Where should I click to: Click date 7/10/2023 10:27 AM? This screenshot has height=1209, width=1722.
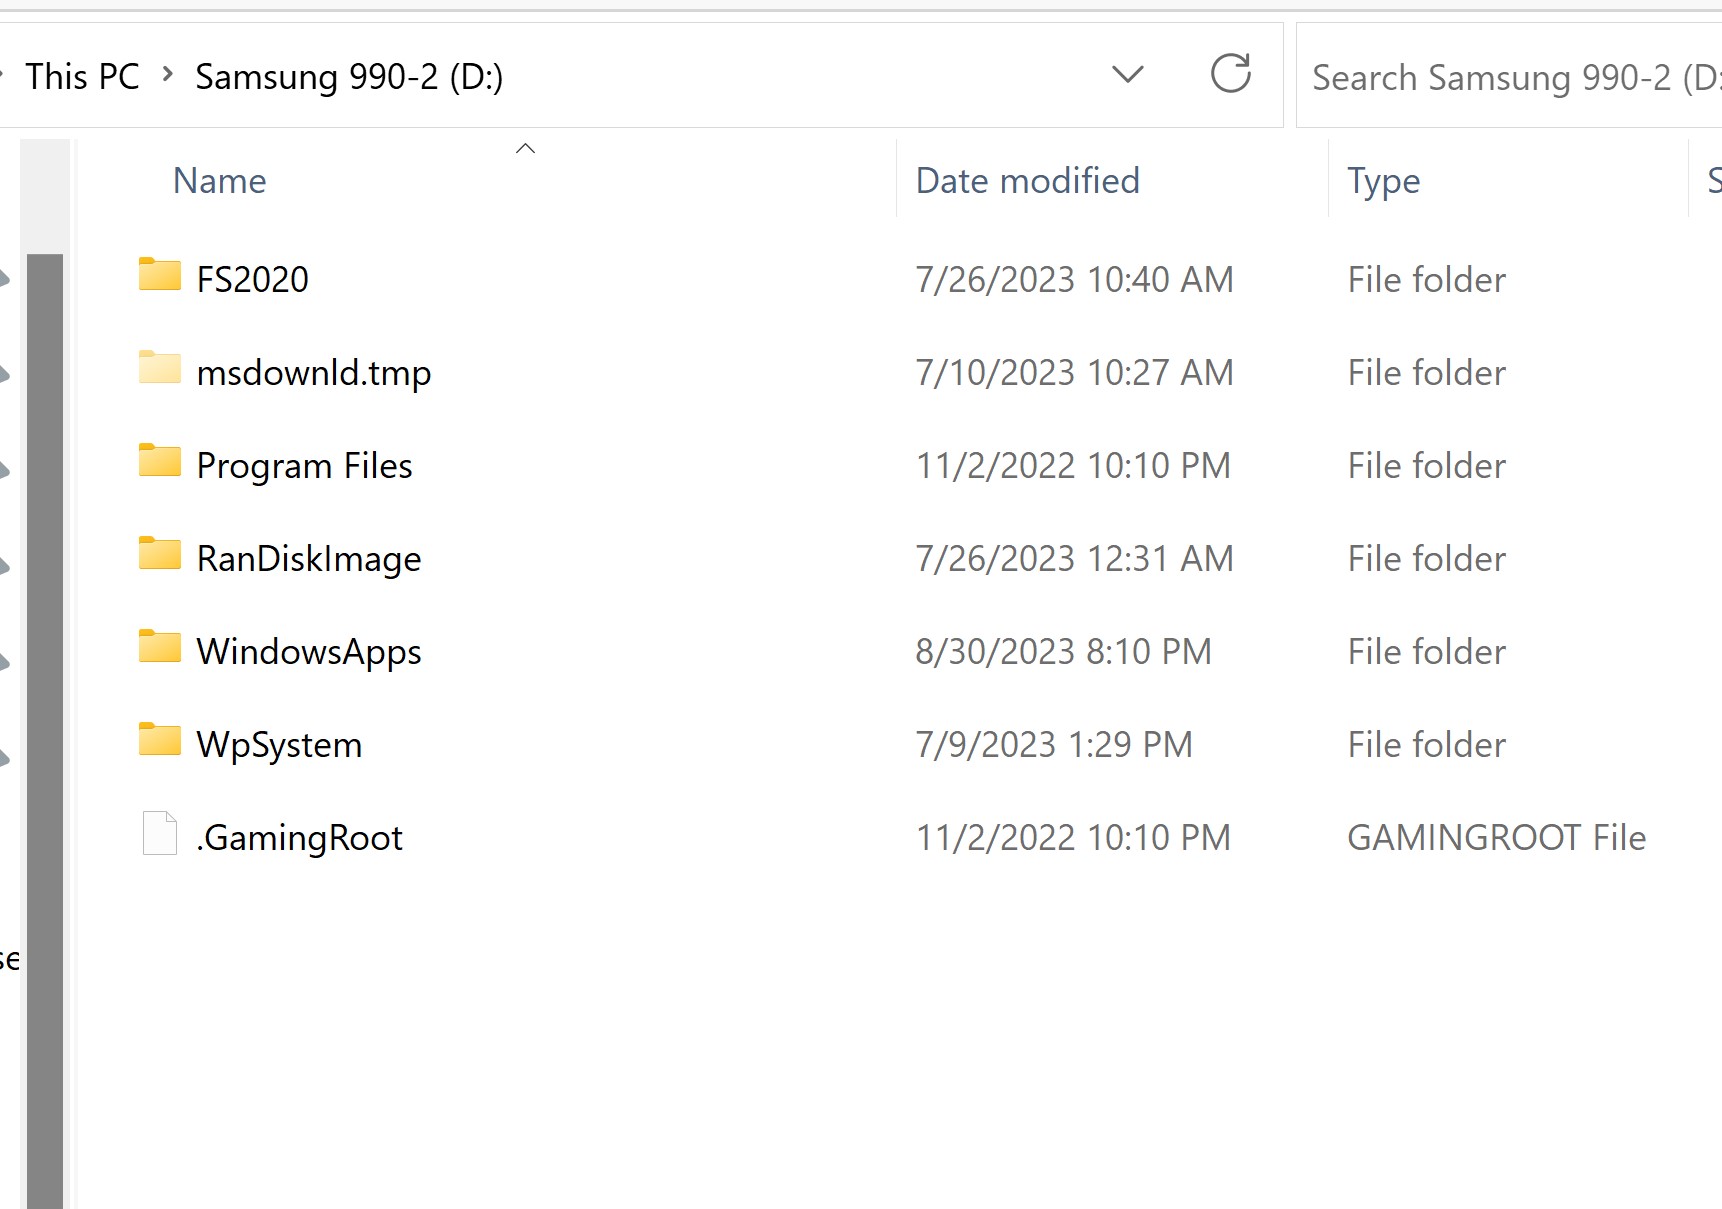1075,372
